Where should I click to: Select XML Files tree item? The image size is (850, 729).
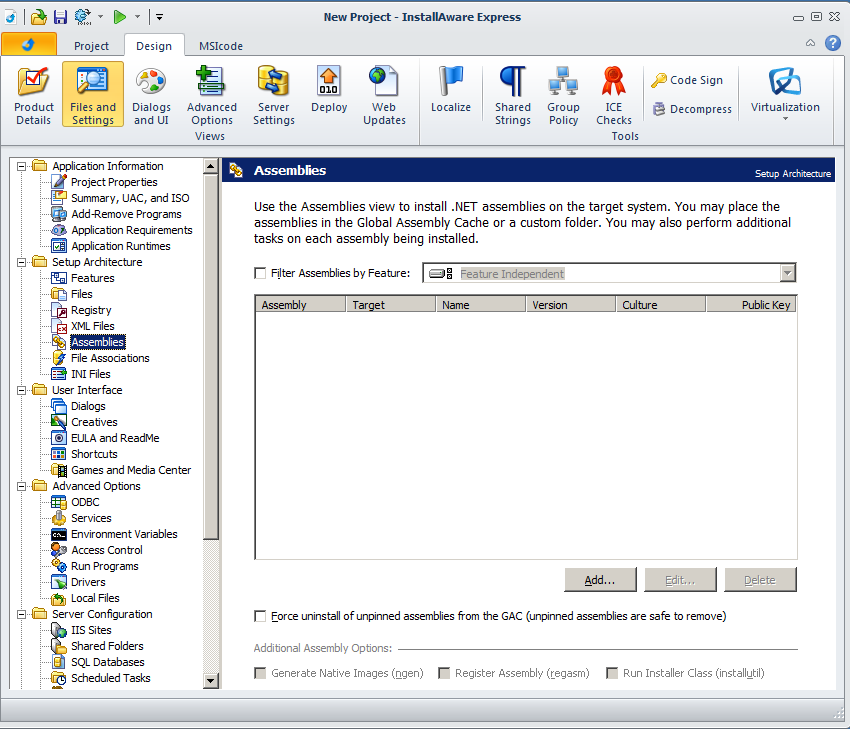pos(93,326)
